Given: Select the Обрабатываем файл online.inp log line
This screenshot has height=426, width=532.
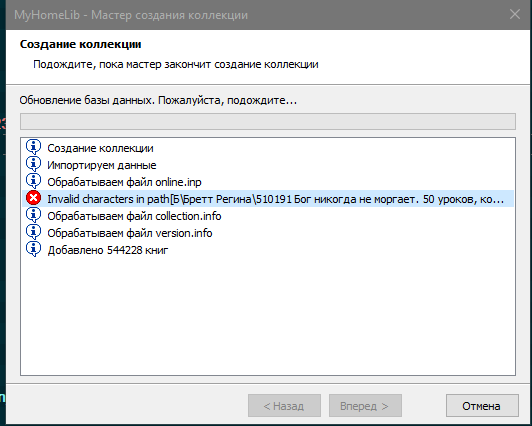Looking at the screenshot, I should [x=124, y=182].
